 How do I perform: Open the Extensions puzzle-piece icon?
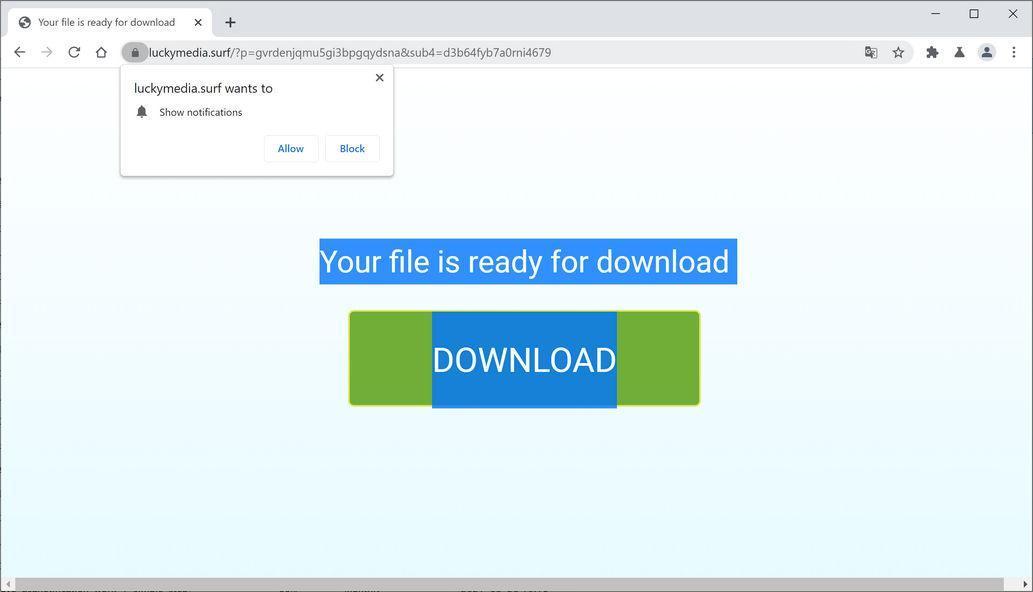pos(931,52)
